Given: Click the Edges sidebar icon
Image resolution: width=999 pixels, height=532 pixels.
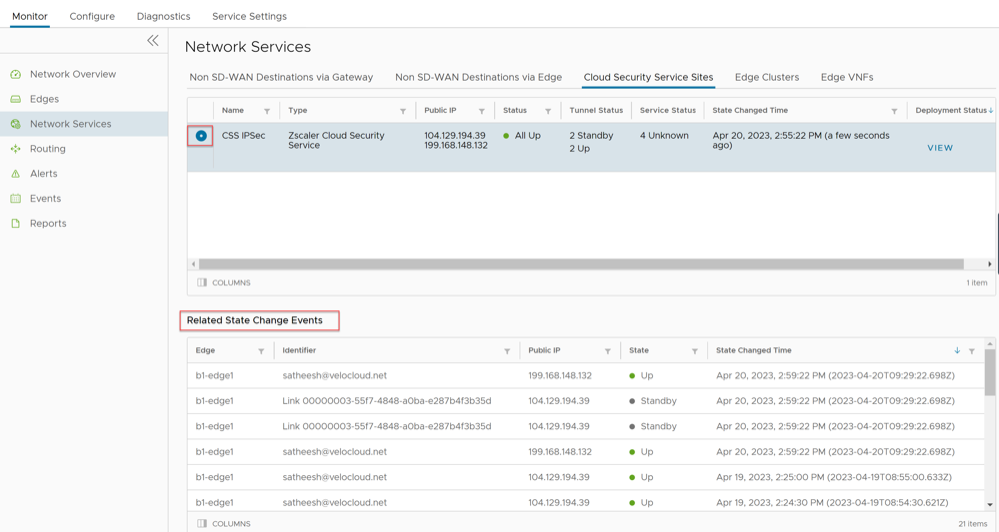Looking at the screenshot, I should coord(15,99).
